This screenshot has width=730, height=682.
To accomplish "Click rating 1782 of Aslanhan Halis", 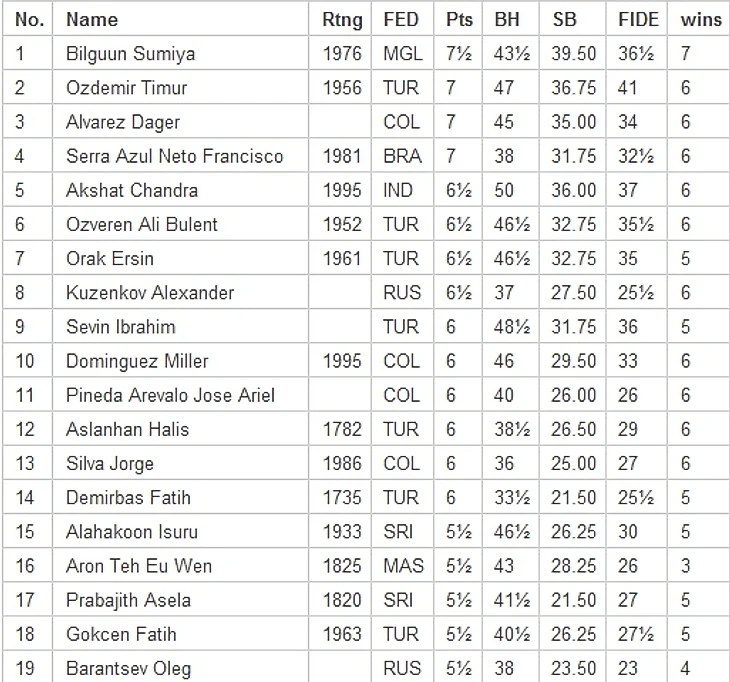I will pyautogui.click(x=342, y=429).
